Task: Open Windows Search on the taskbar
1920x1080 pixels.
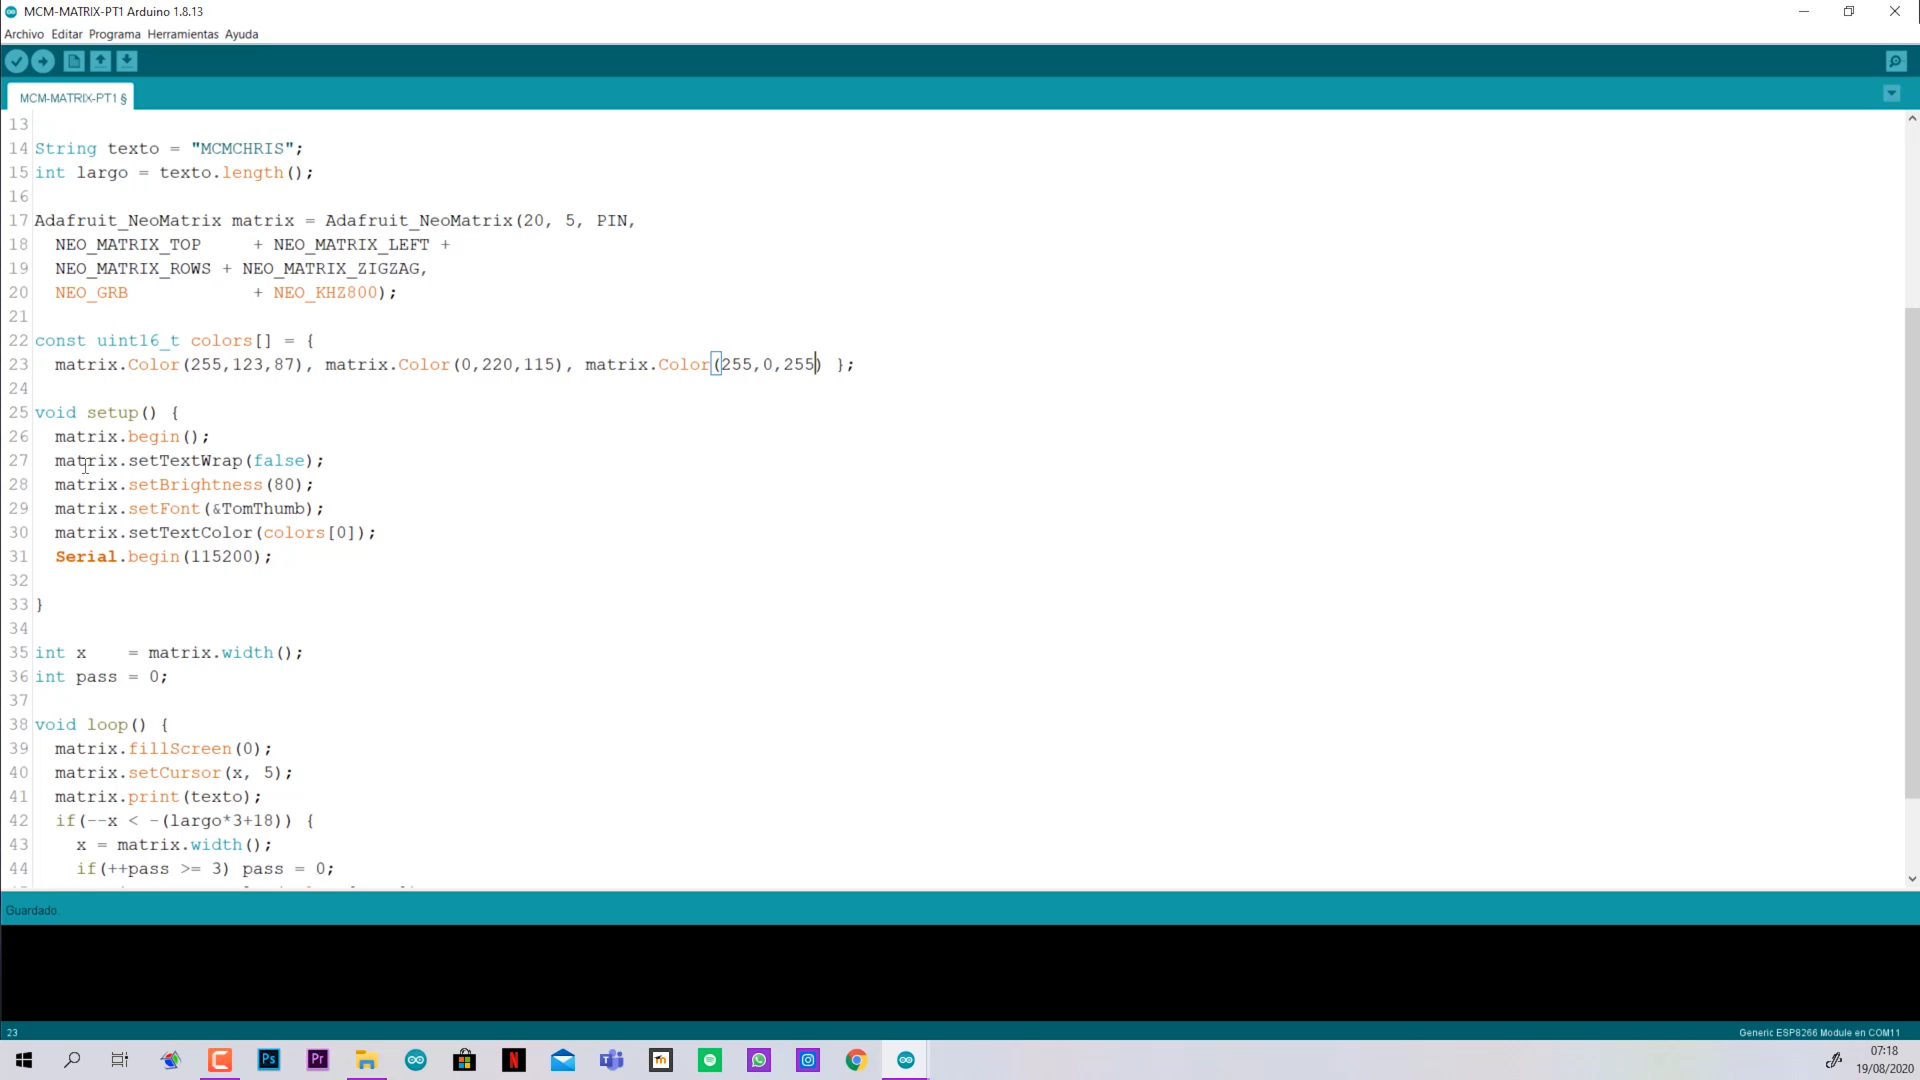Action: point(72,1060)
